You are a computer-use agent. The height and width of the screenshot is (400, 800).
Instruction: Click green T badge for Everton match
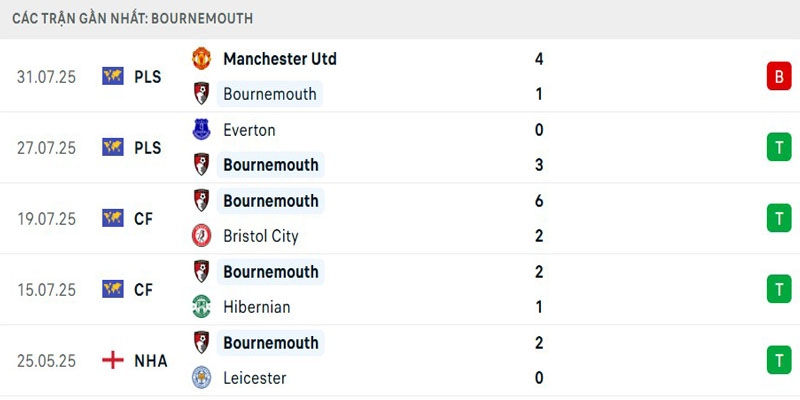[x=779, y=147]
